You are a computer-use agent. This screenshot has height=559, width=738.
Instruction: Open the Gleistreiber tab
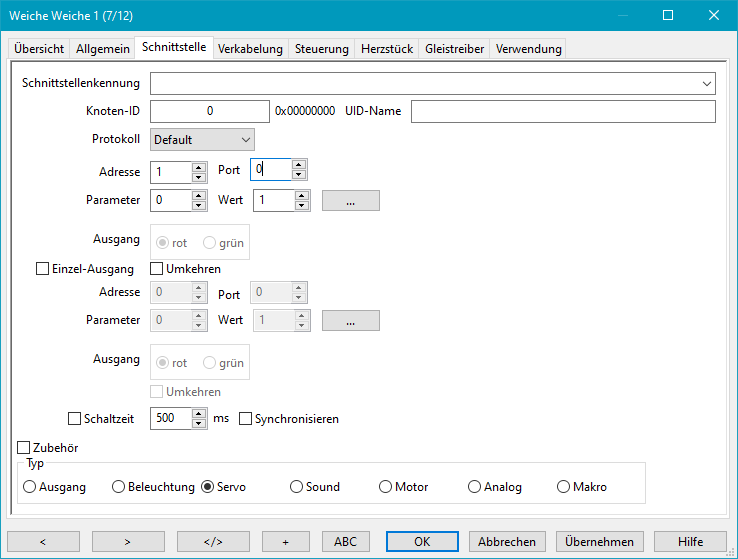[x=454, y=49]
